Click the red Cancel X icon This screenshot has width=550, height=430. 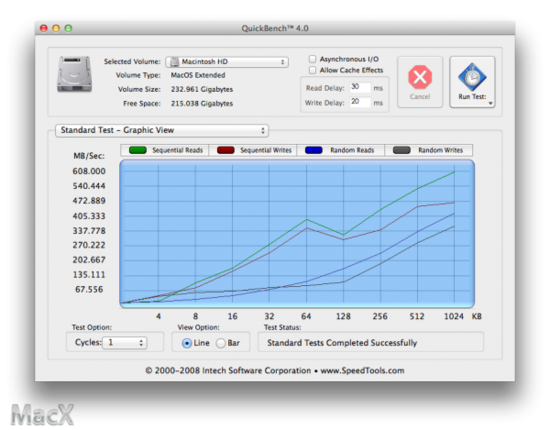pos(420,77)
